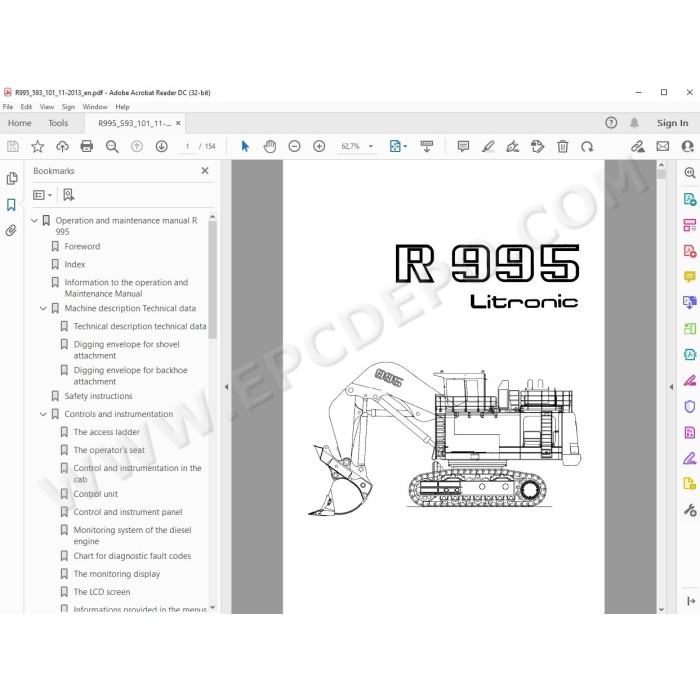Activate the Hand pan tool
The width and height of the screenshot is (700, 700).
[x=270, y=146]
